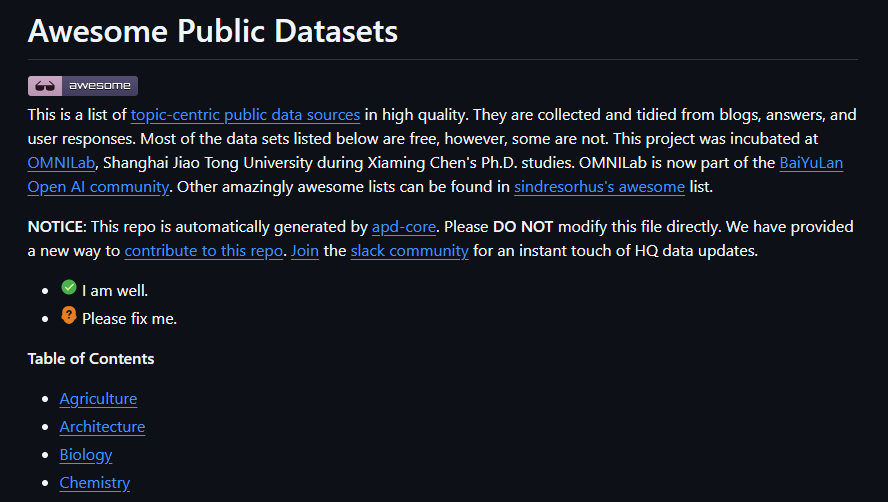Visit the OMNILab link
This screenshot has height=502, width=888.
coord(61,163)
